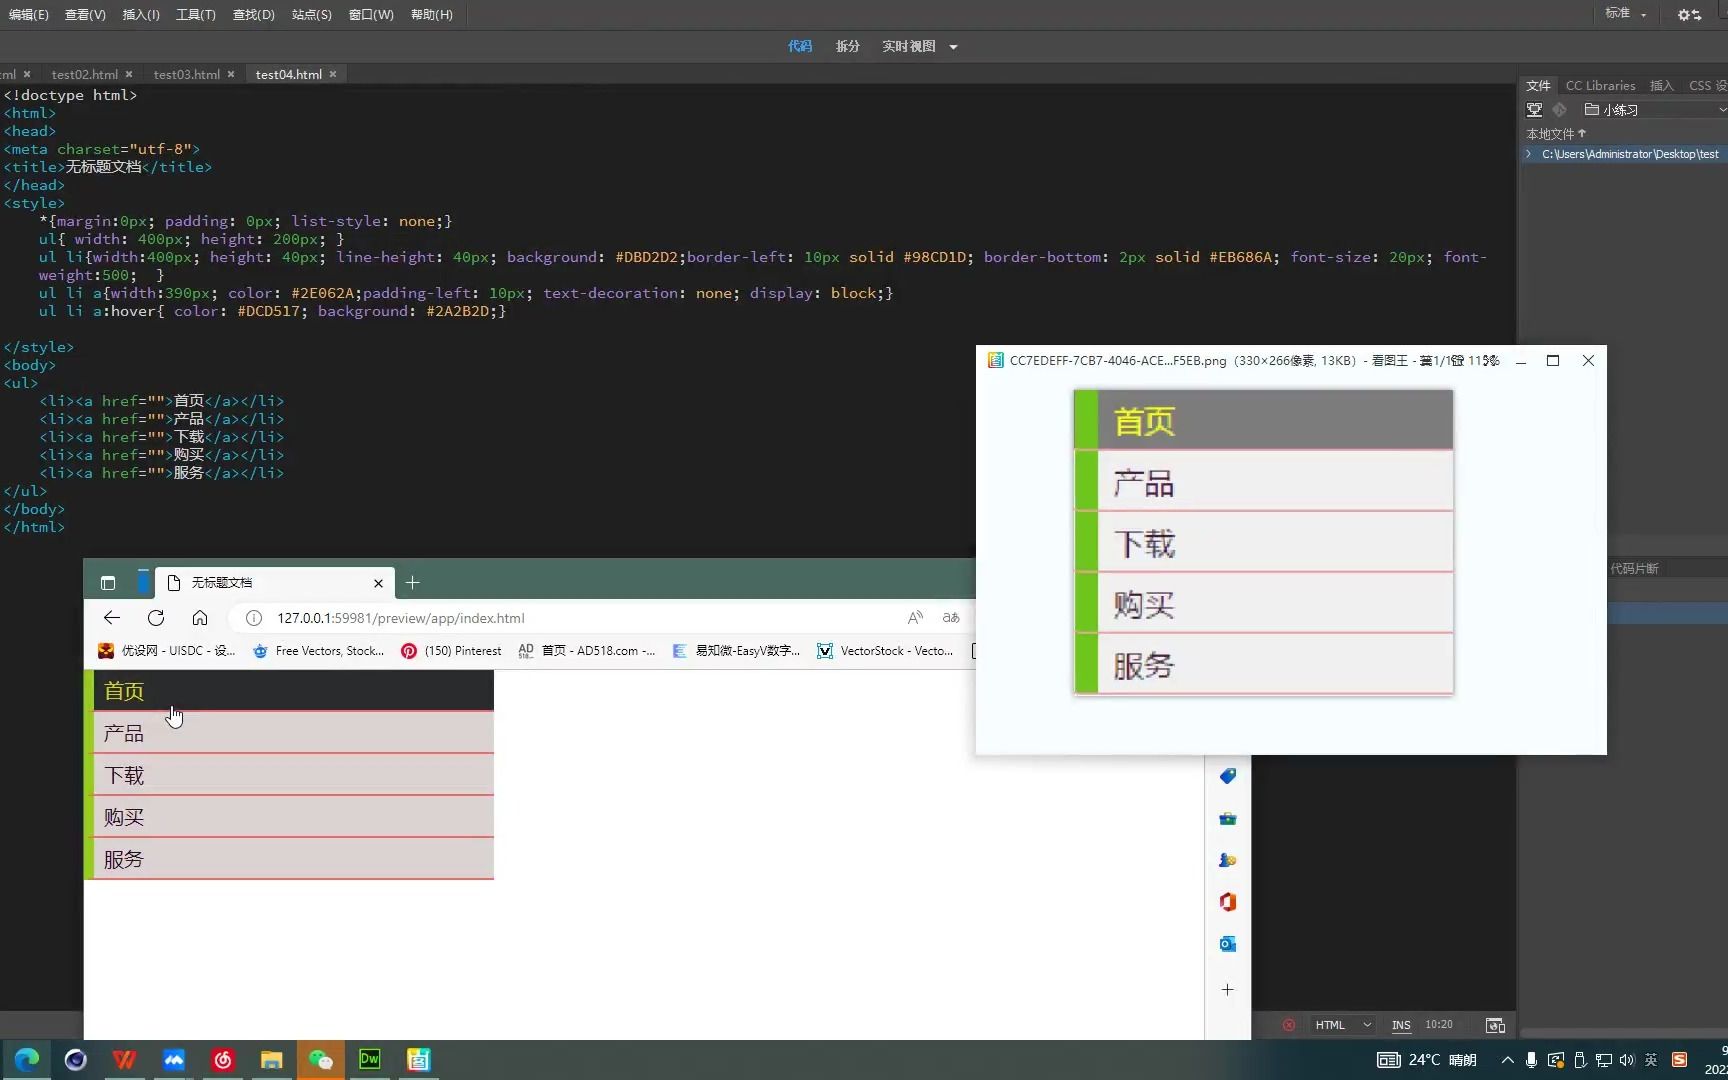The height and width of the screenshot is (1080, 1728).
Task: Click the 下载 link in browser preview
Action: (x=124, y=775)
